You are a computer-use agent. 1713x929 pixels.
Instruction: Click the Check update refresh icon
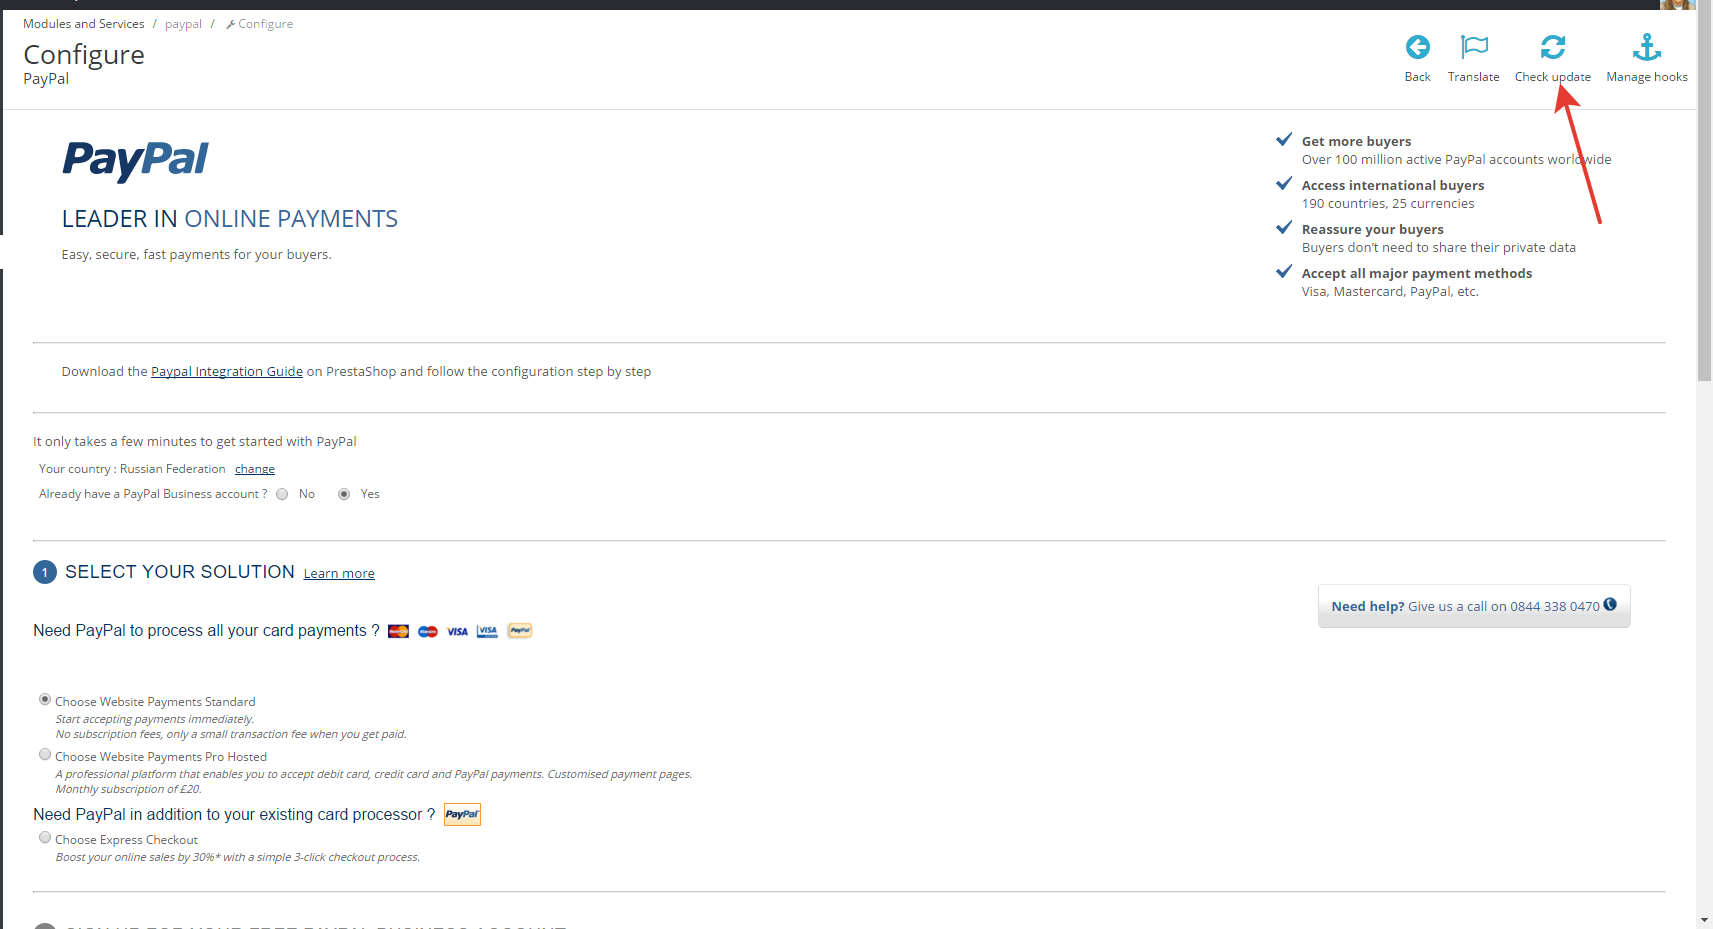(1553, 47)
